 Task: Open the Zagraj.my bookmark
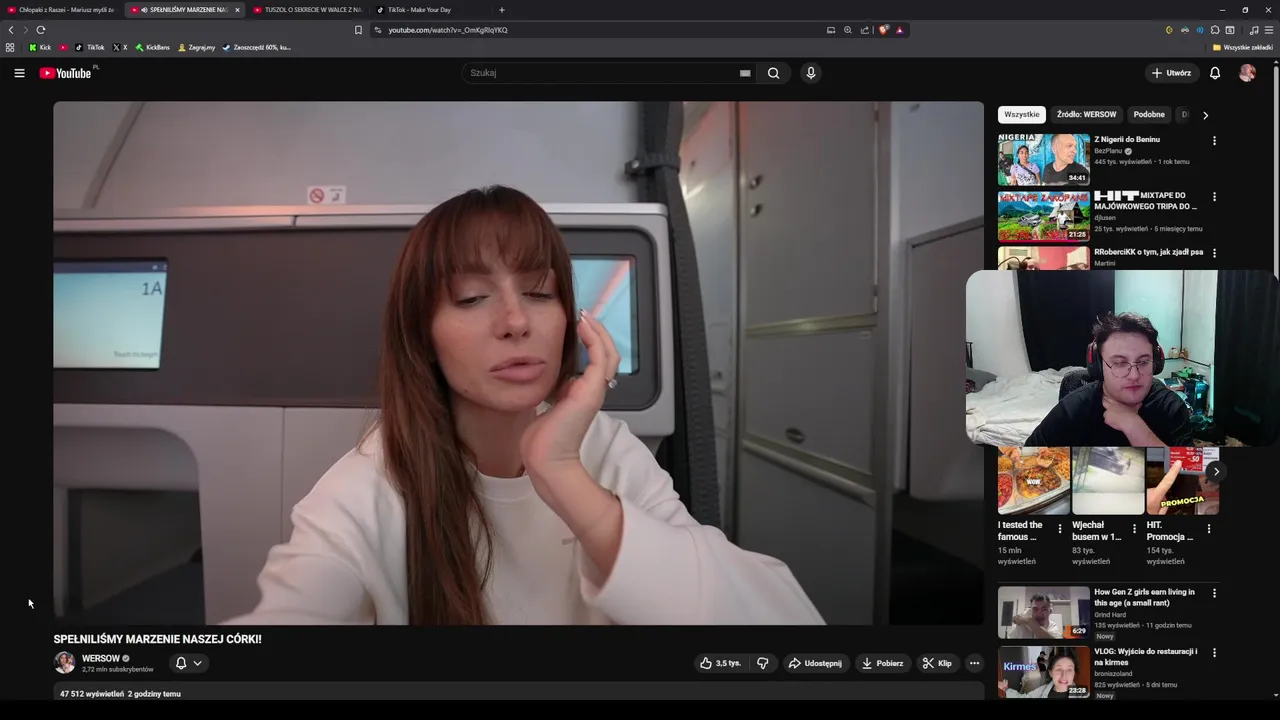tap(197, 47)
